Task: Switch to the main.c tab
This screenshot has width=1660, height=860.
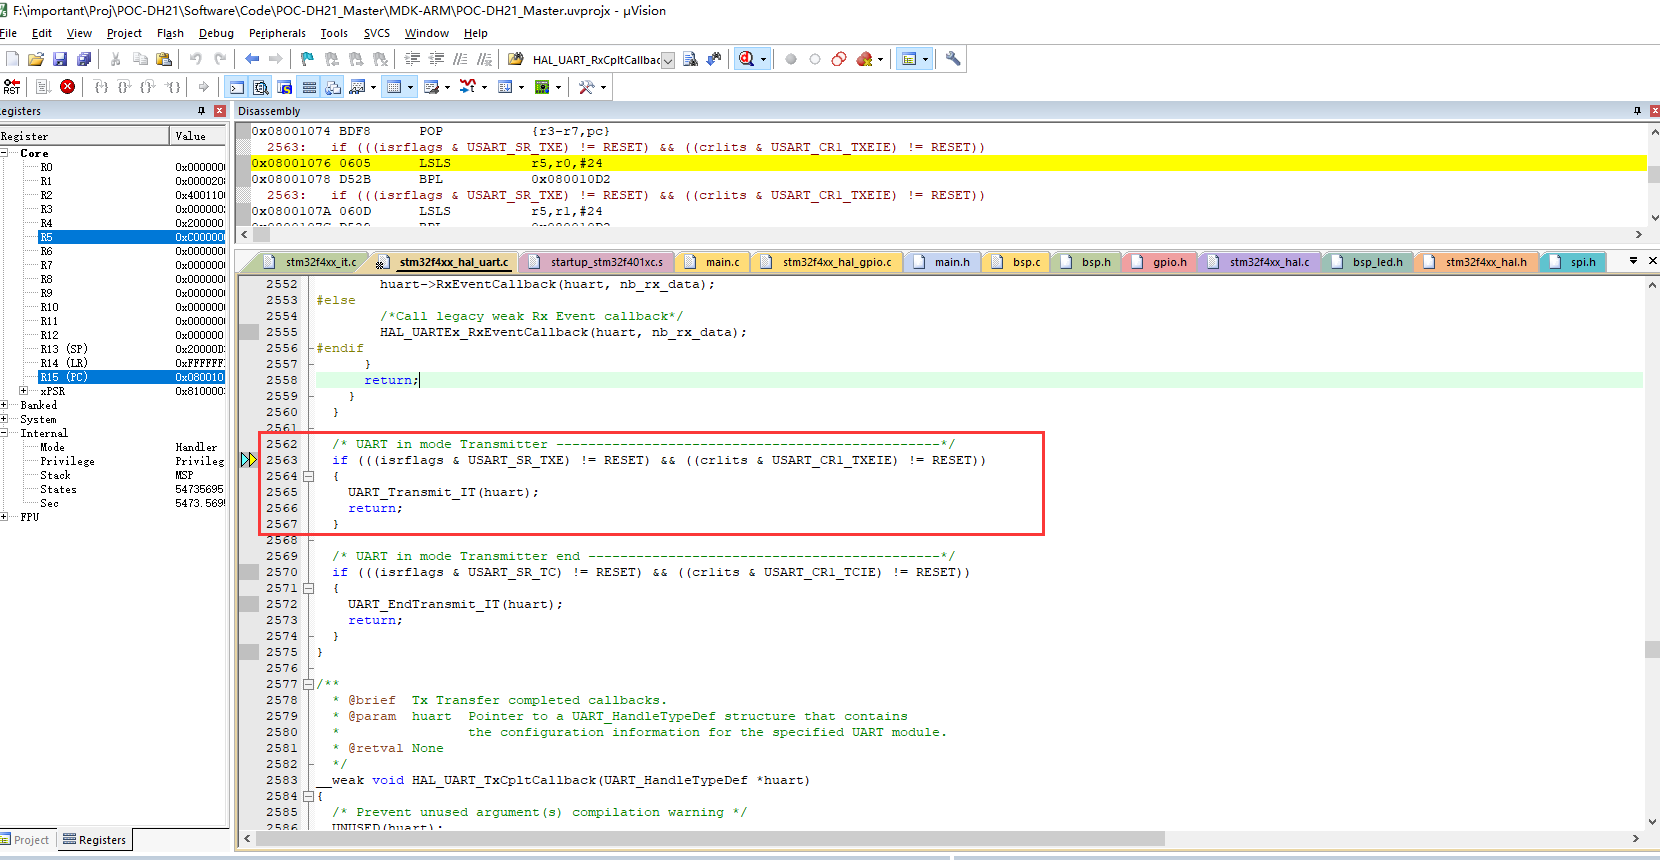Action: coord(713,262)
